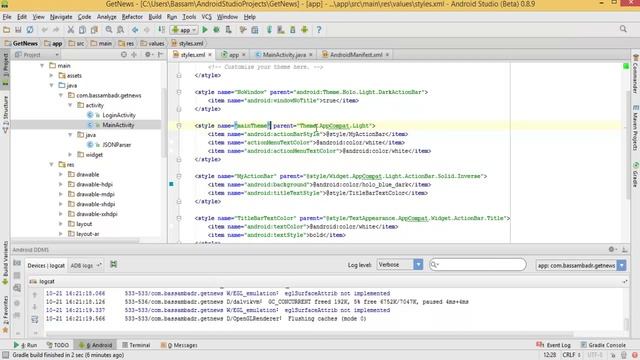The image size is (640, 360).
Task: Toggle tool window bars icon in status bar
Action: (5, 356)
